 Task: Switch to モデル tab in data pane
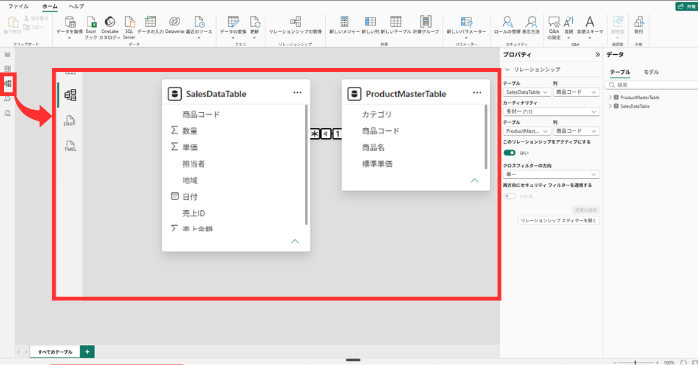(651, 72)
